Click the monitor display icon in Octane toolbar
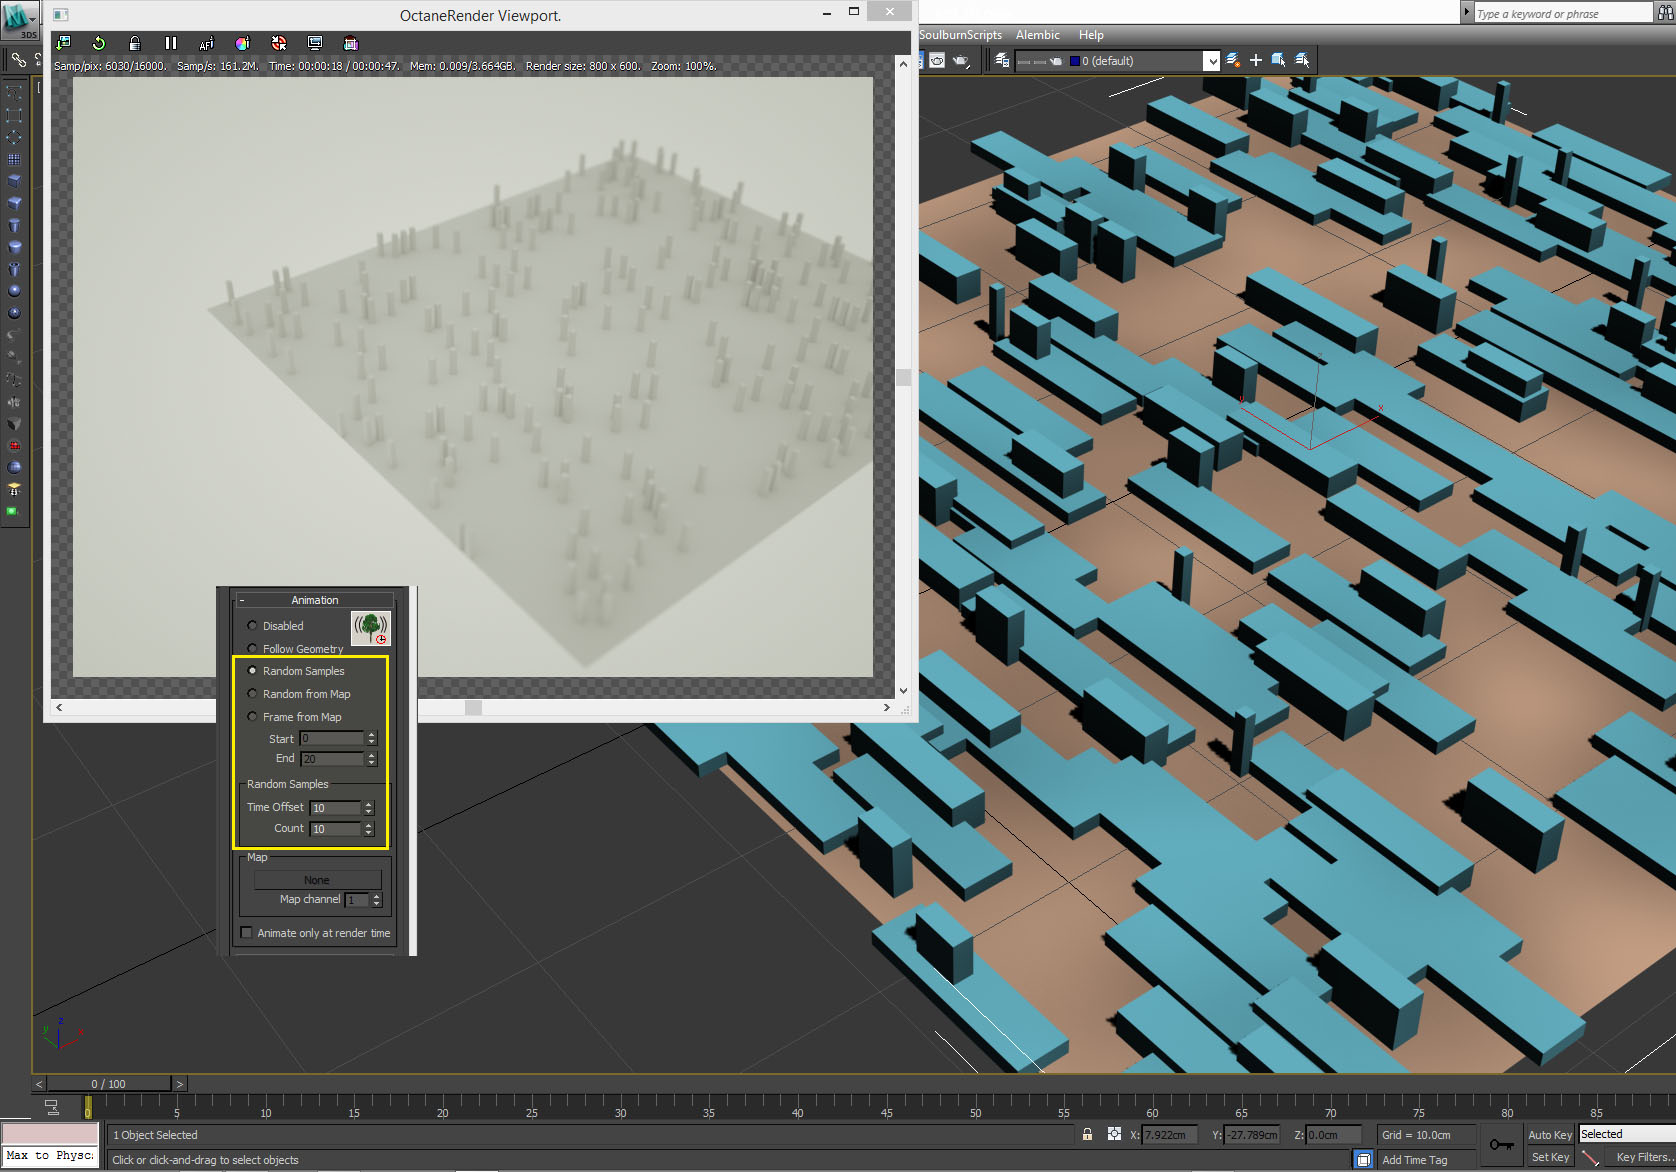This screenshot has width=1676, height=1172. coord(315,43)
